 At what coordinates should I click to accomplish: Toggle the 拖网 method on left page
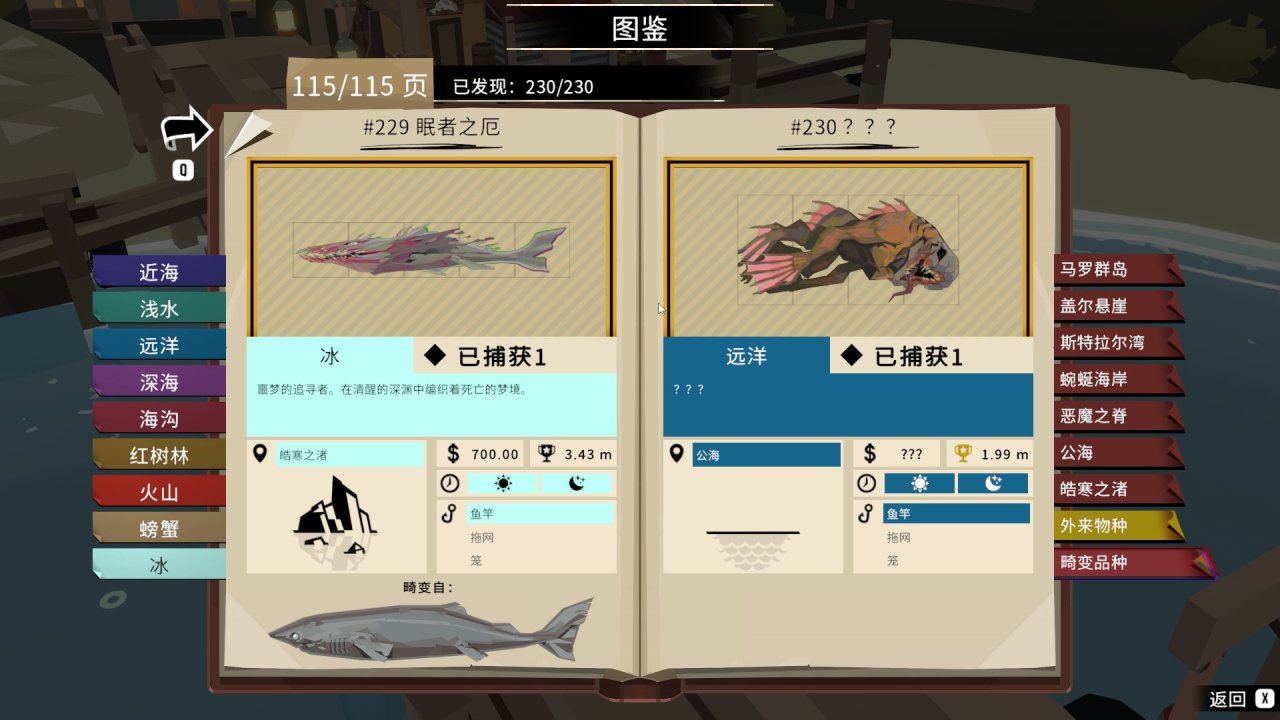pos(481,537)
